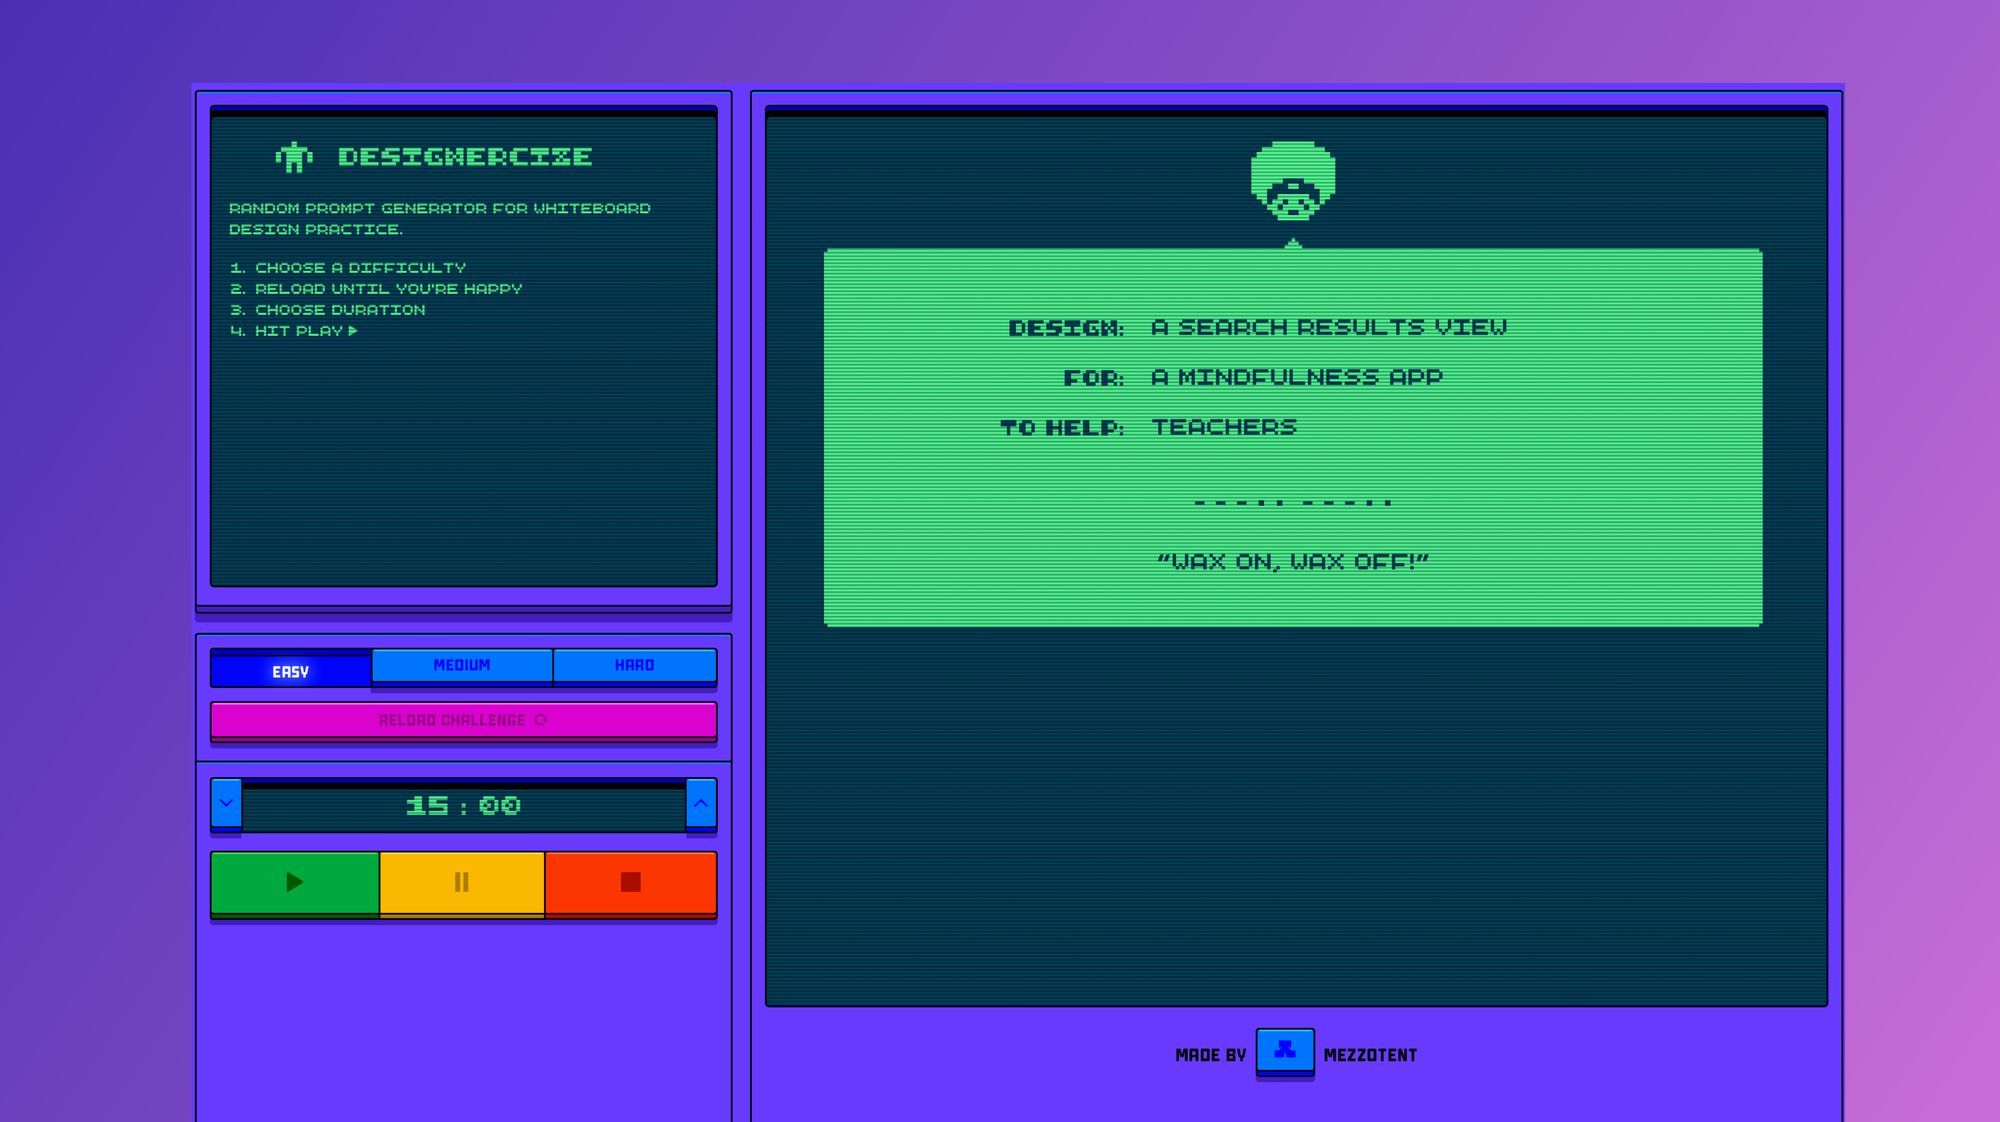Select the DESIGNERCIZE title text
2000x1122 pixels.
tap(465, 156)
